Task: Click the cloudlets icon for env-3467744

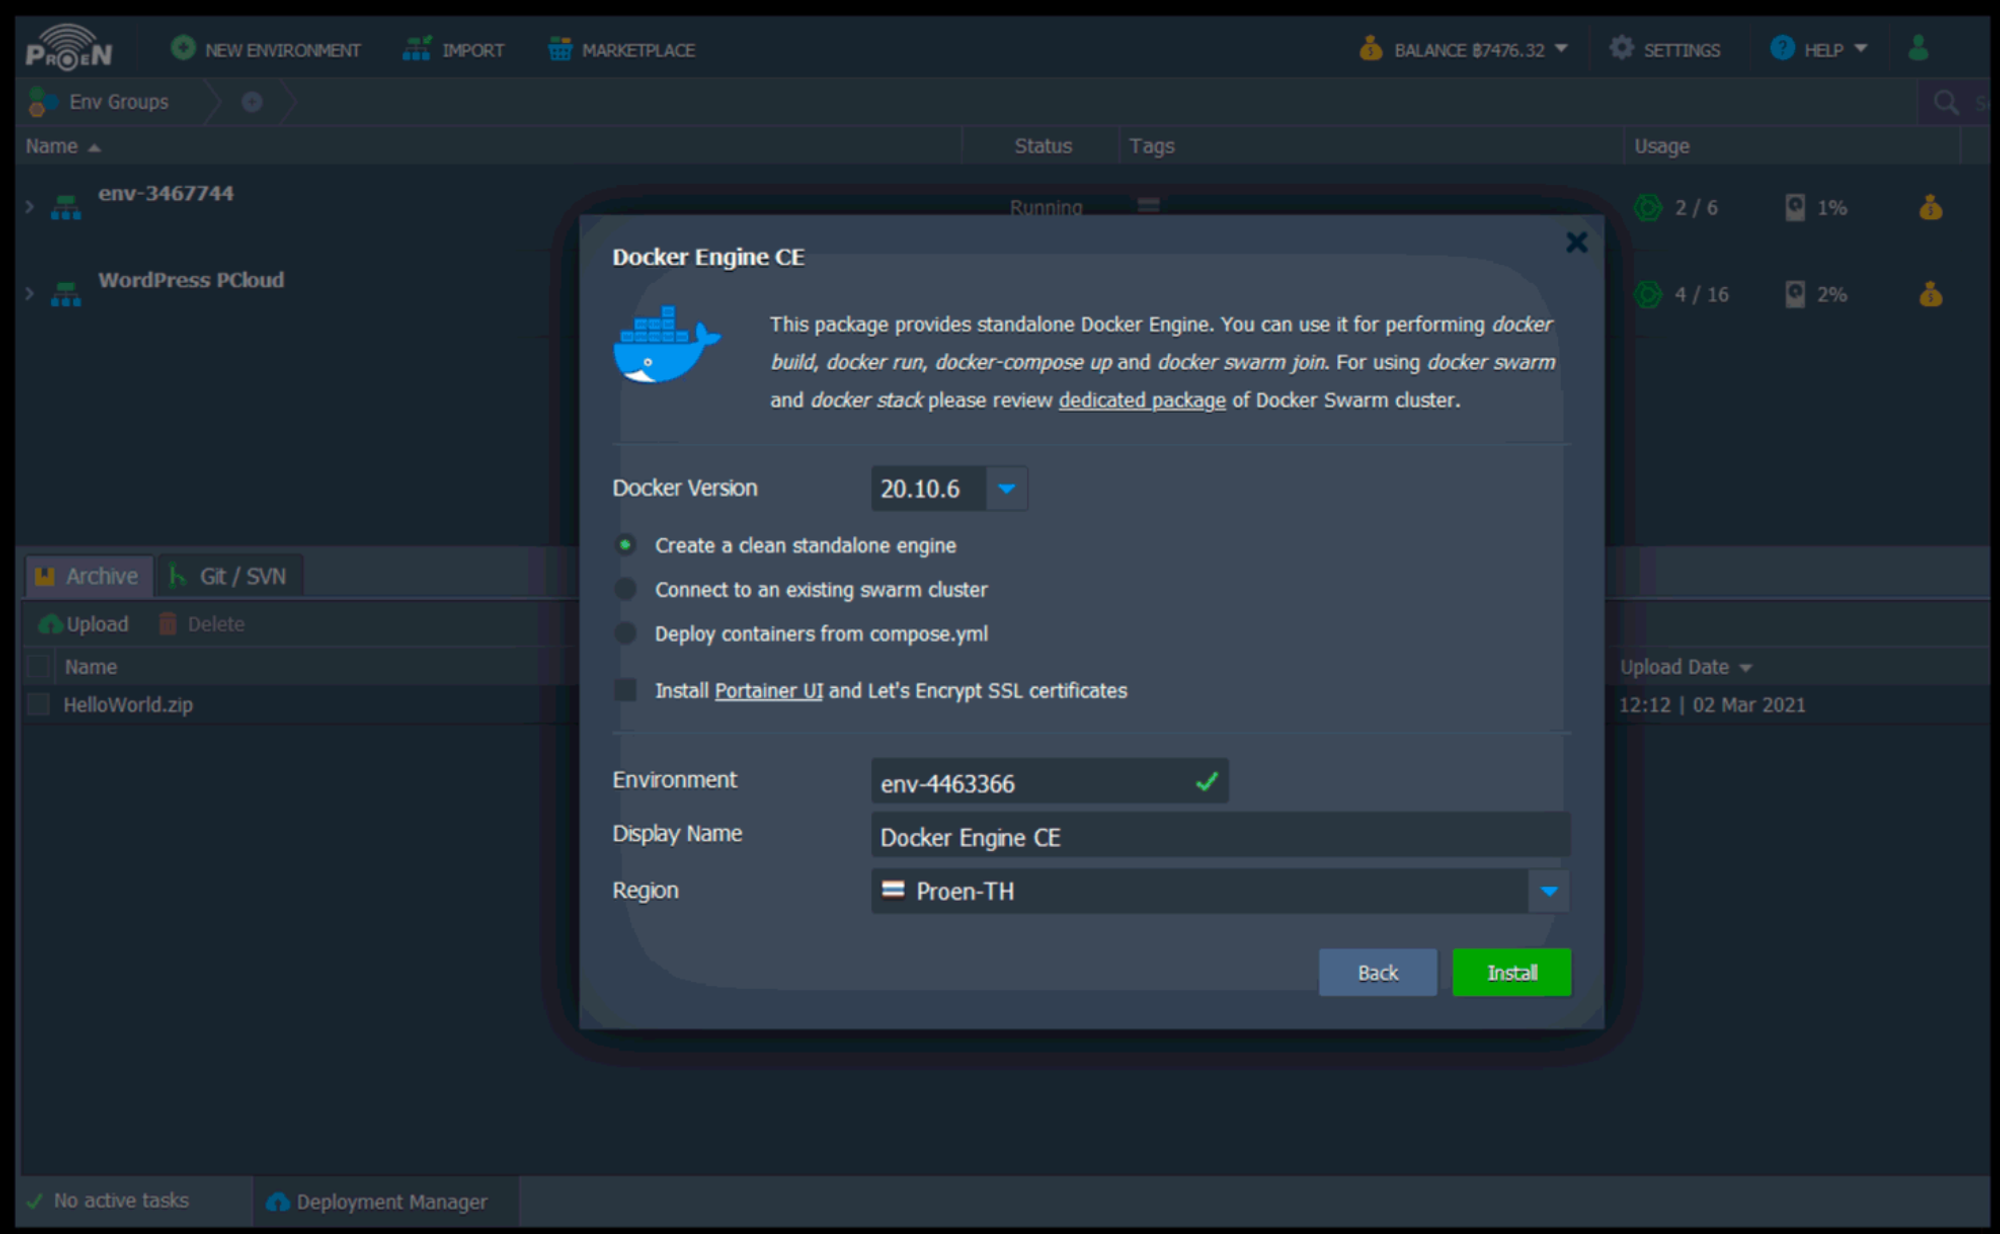Action: (1647, 208)
